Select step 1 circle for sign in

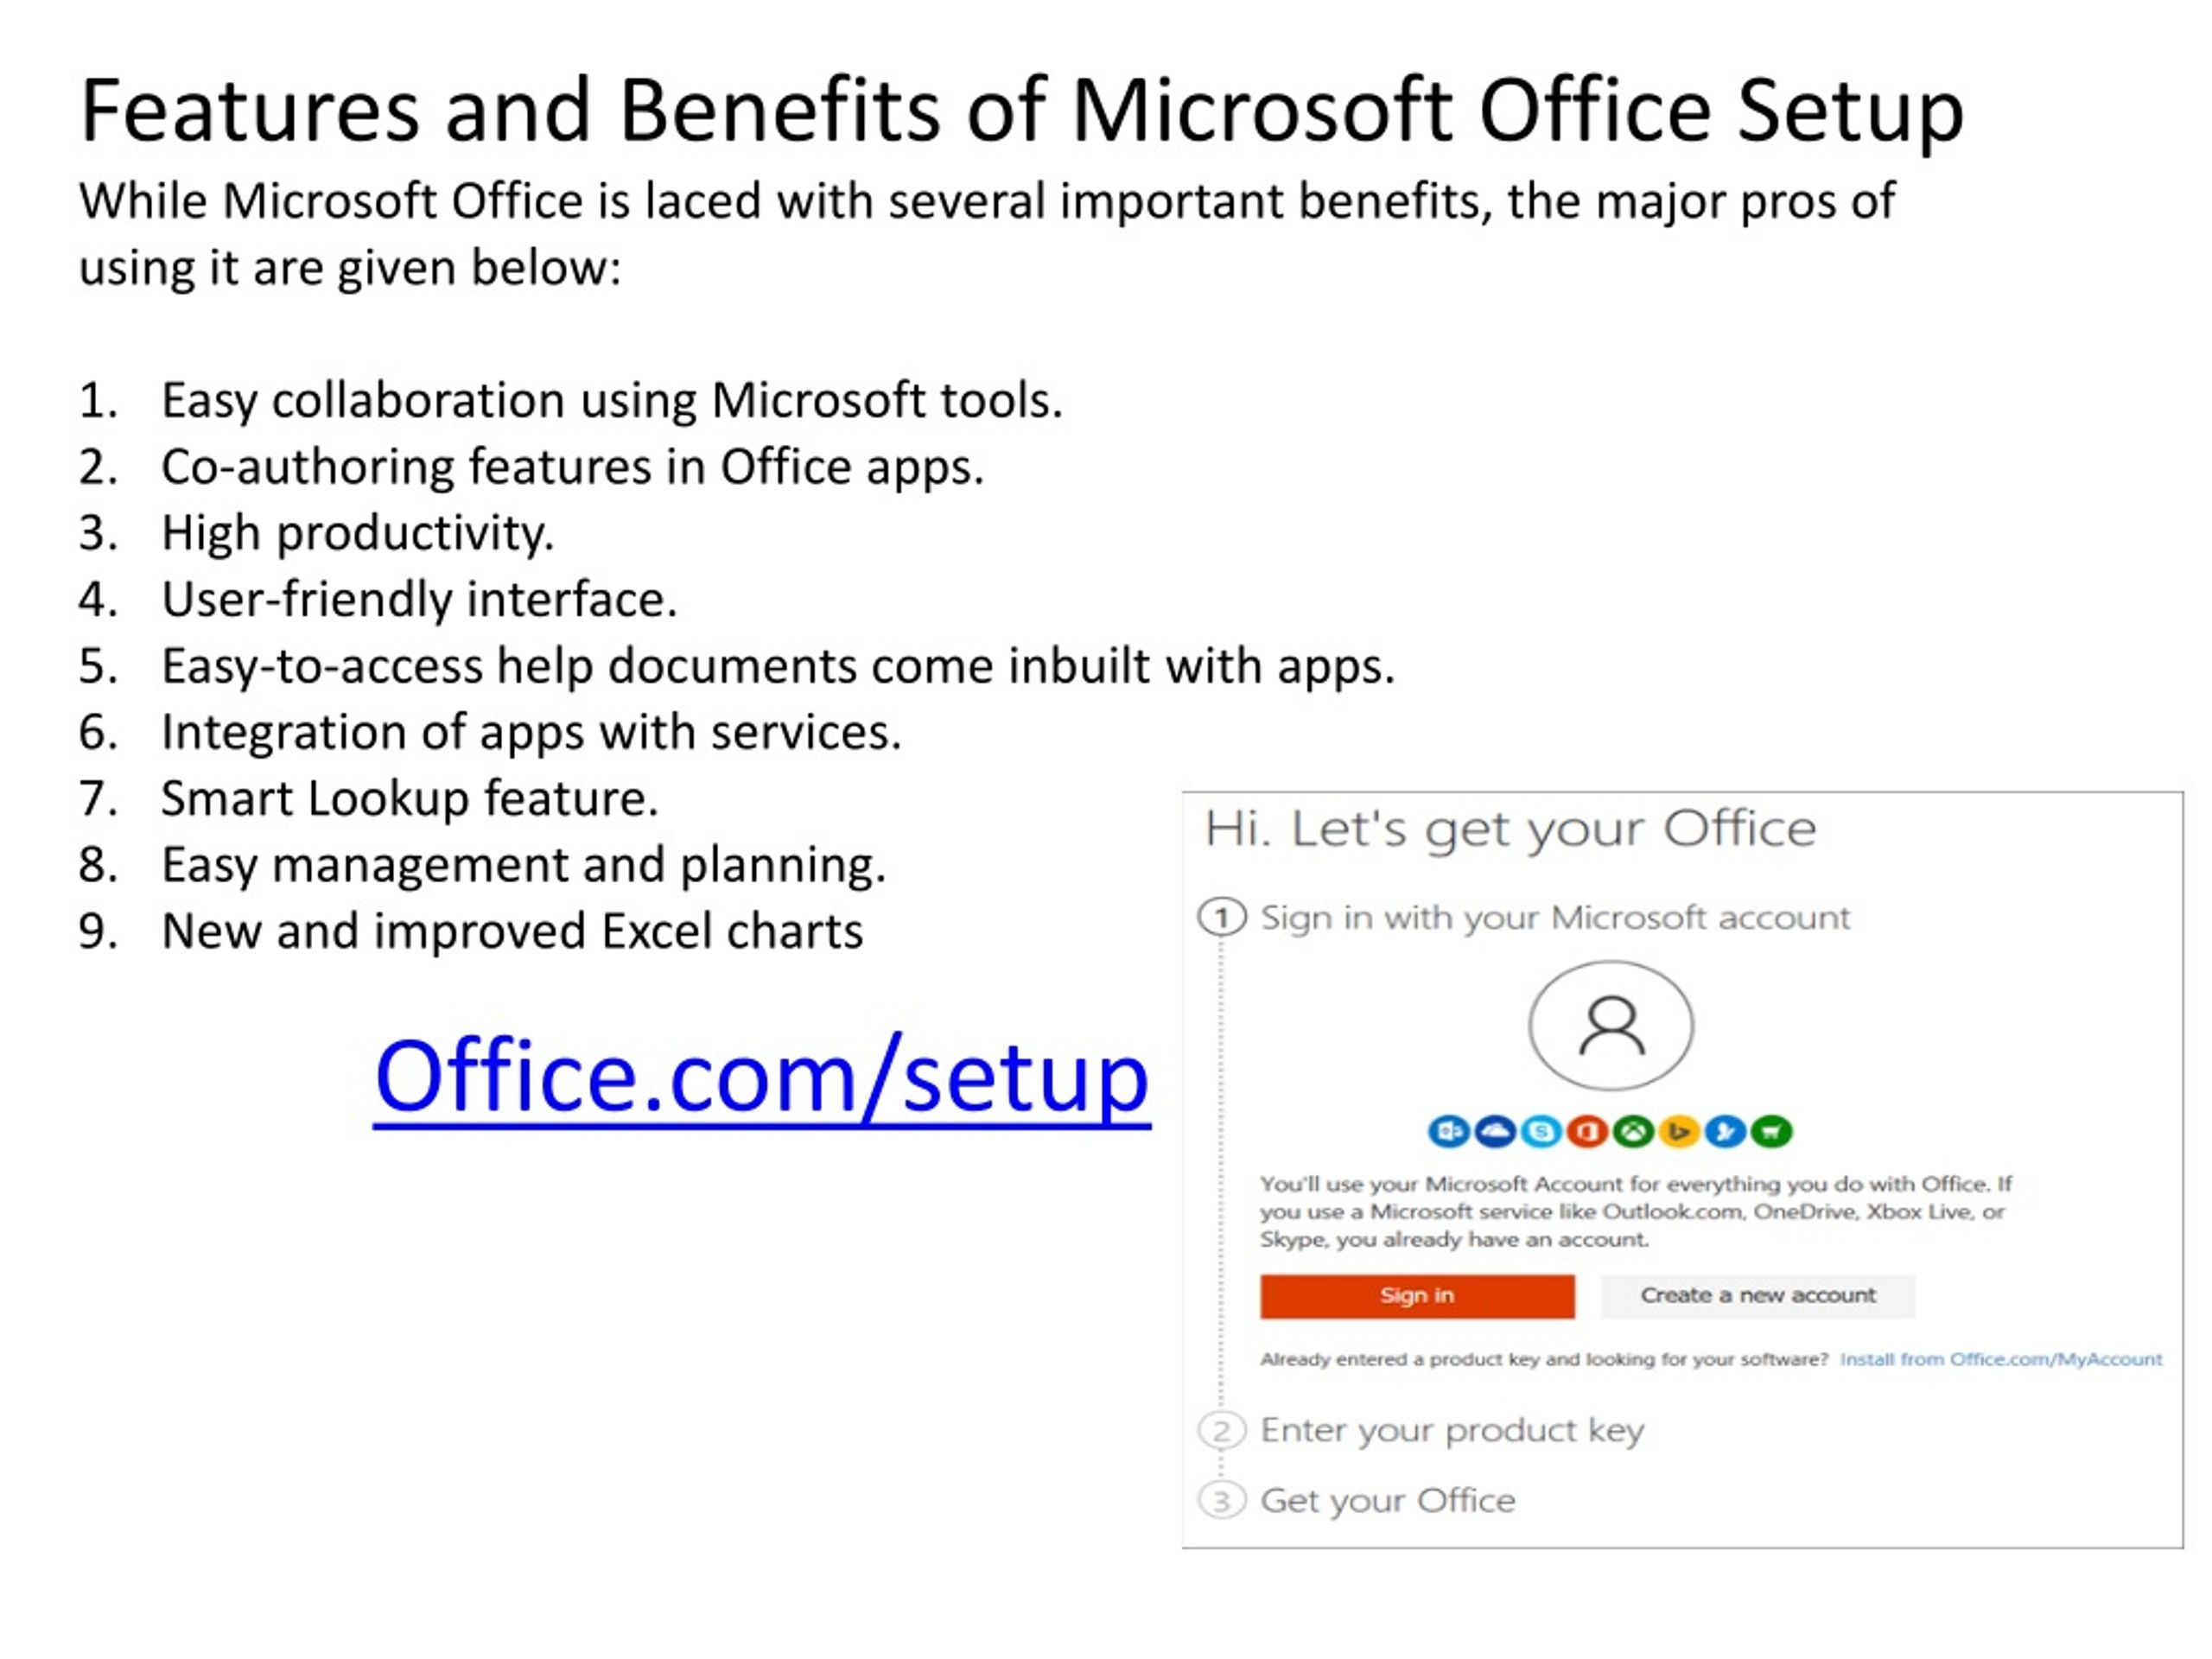[1222, 917]
